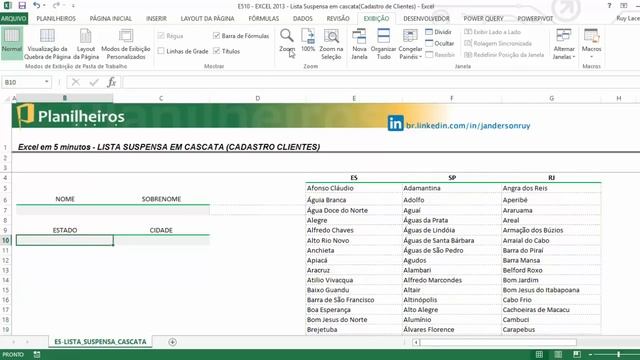Cancel formula entry X icon

tap(76, 82)
